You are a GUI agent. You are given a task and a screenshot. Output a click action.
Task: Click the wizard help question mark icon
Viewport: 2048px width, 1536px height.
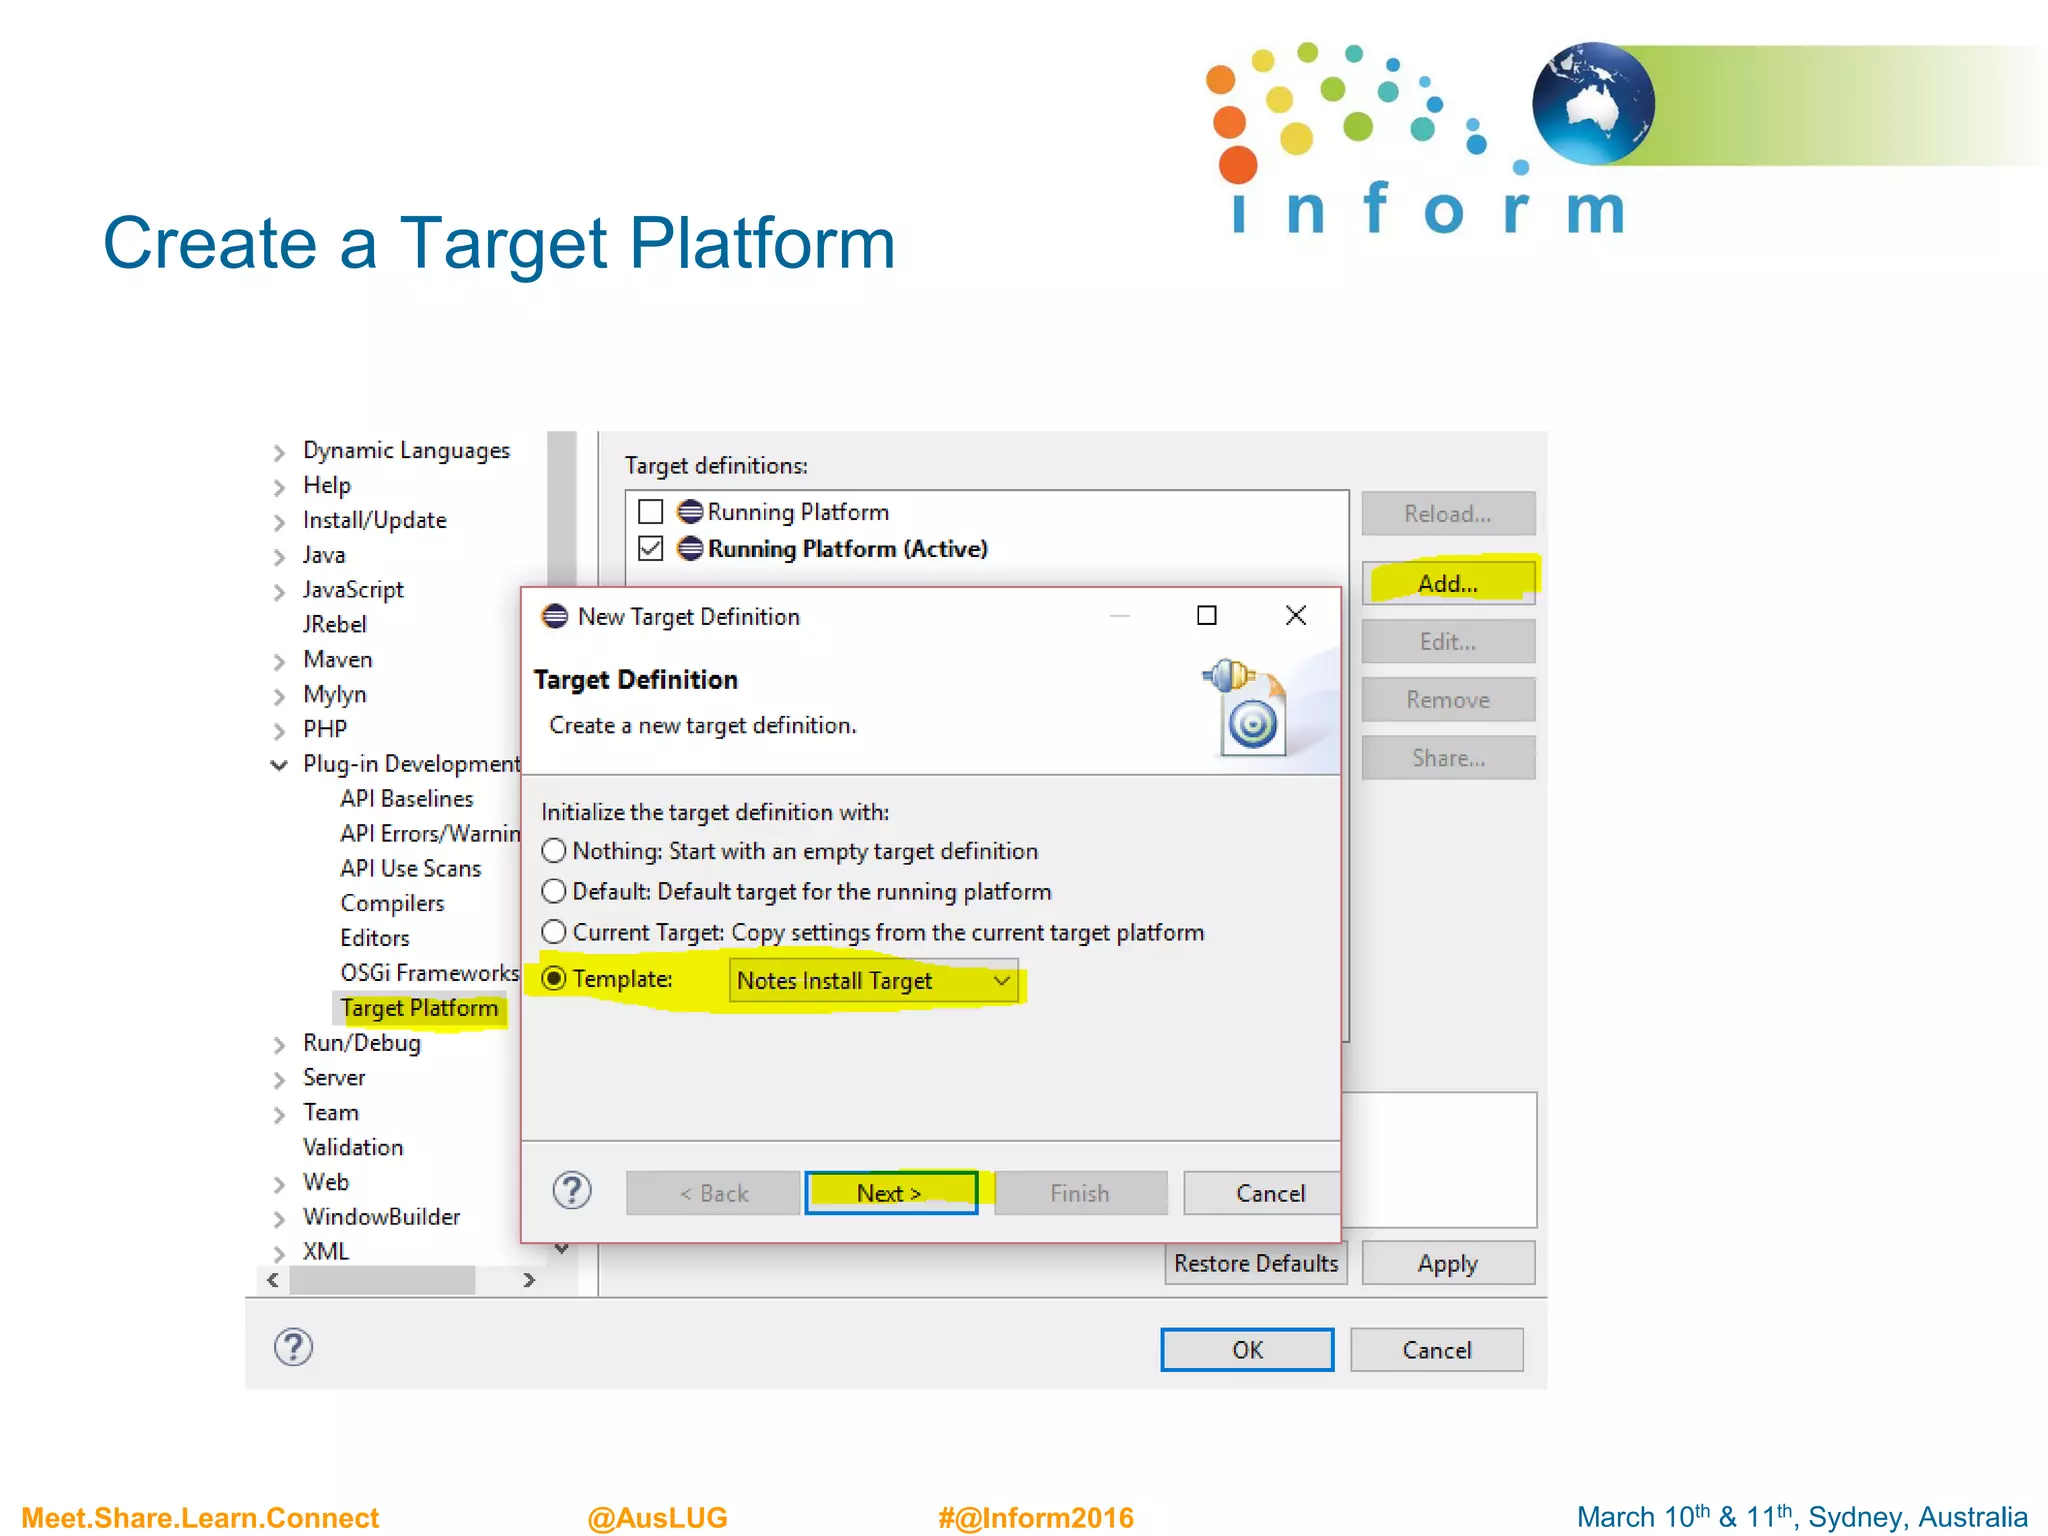572,1191
